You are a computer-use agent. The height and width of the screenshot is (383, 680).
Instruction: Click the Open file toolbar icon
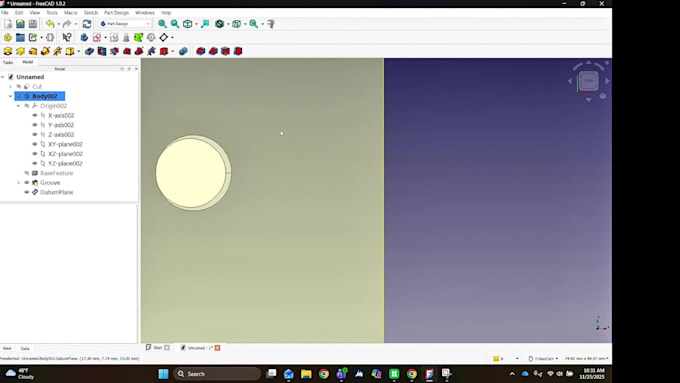tap(20, 24)
